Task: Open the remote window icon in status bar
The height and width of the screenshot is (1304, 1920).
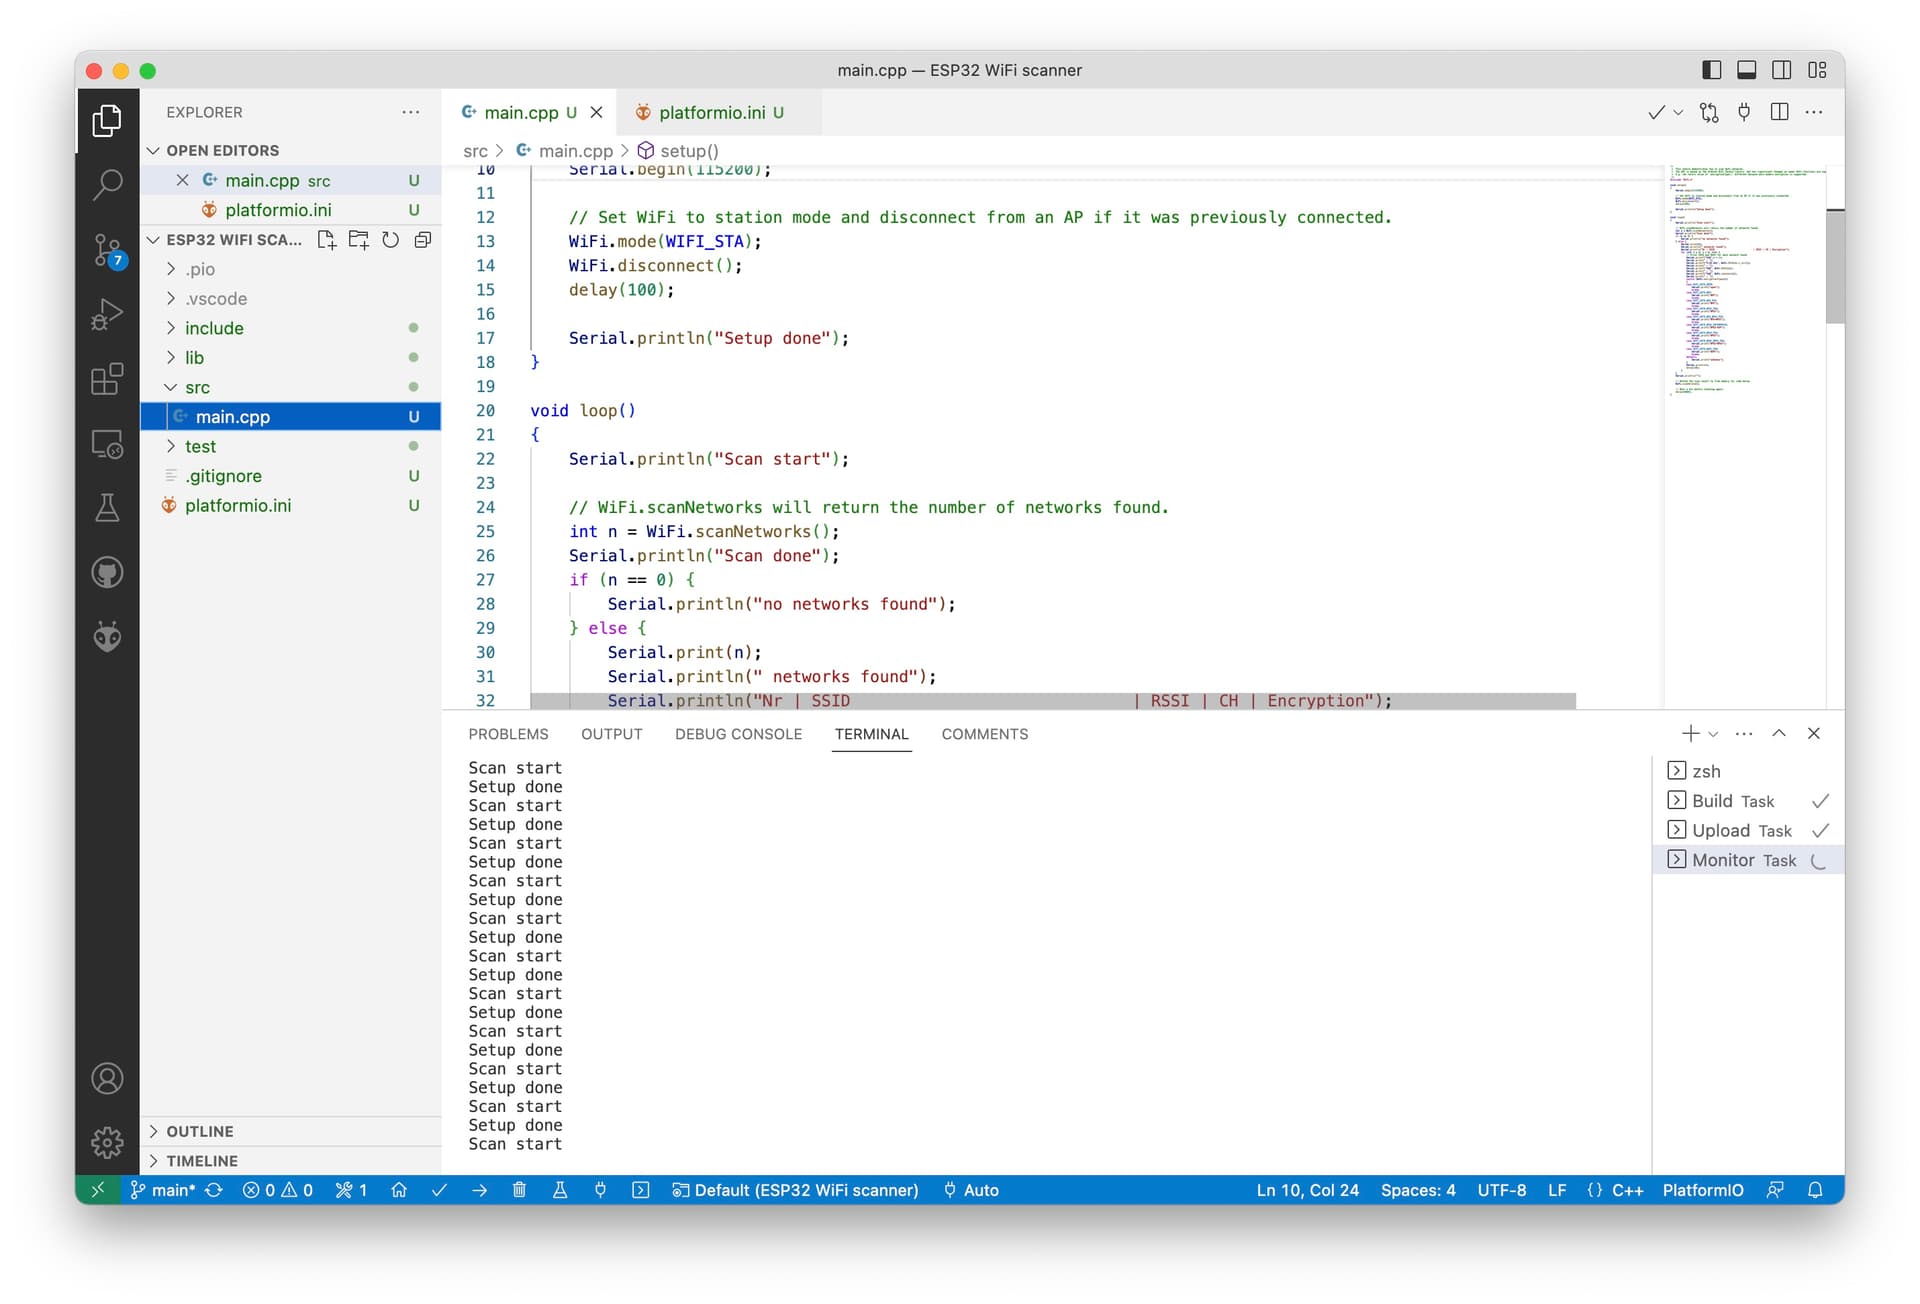Action: point(97,1190)
